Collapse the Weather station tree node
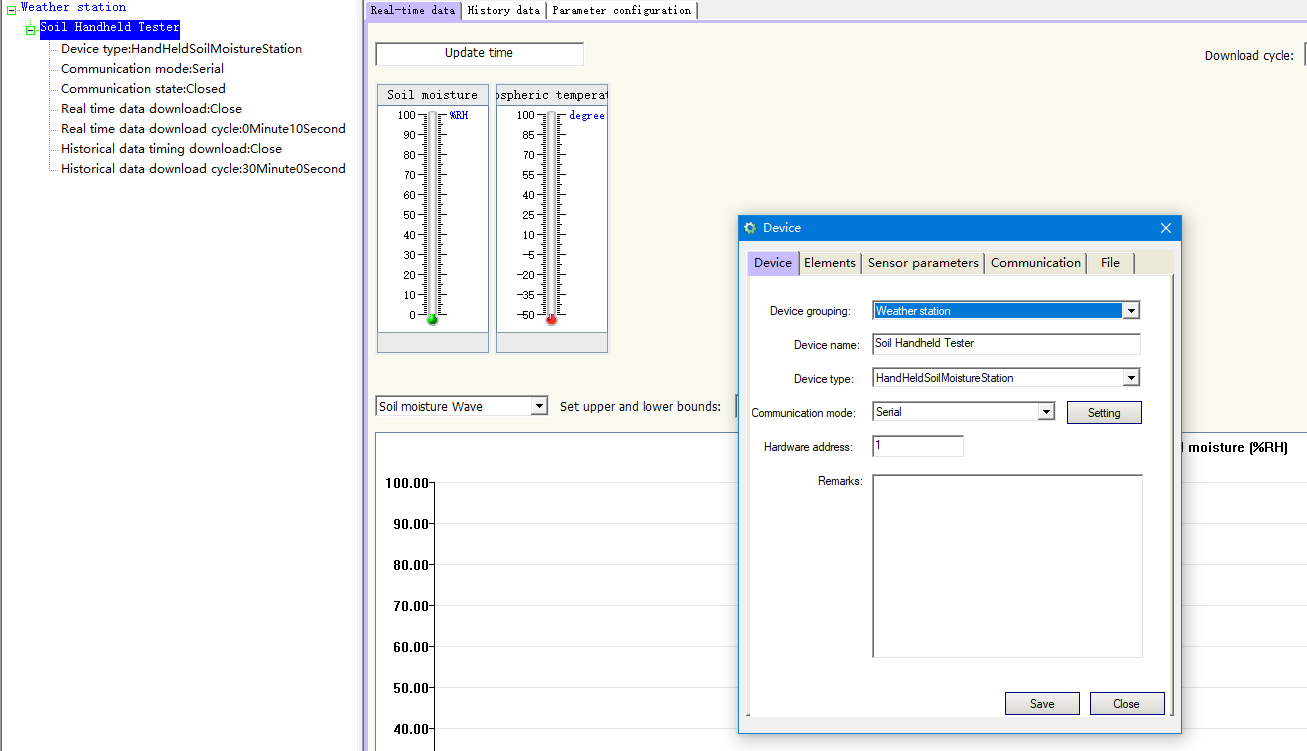The image size is (1307, 751). coord(11,10)
